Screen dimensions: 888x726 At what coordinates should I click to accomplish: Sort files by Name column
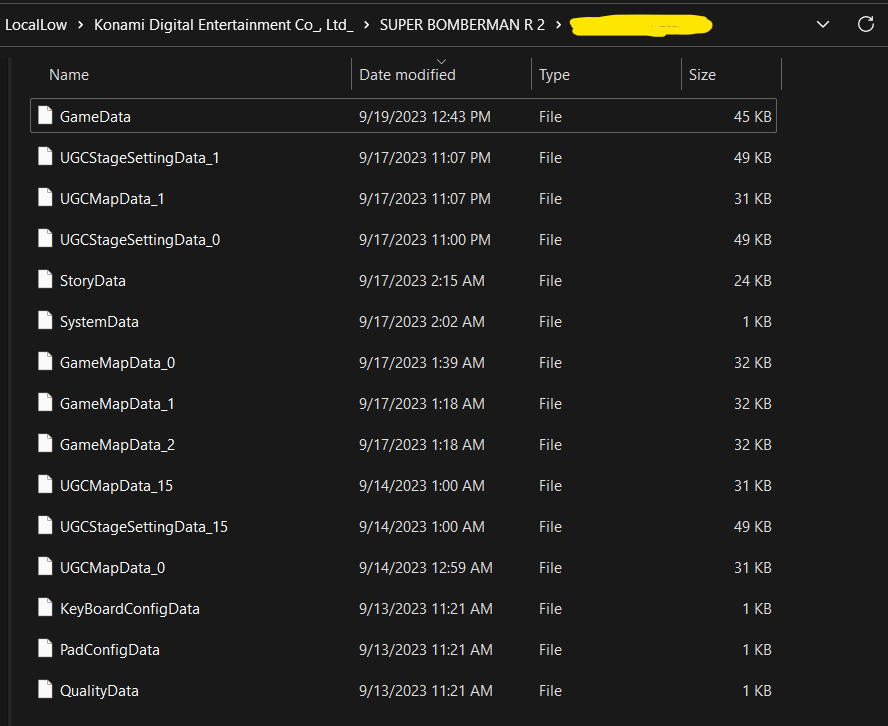coord(69,75)
